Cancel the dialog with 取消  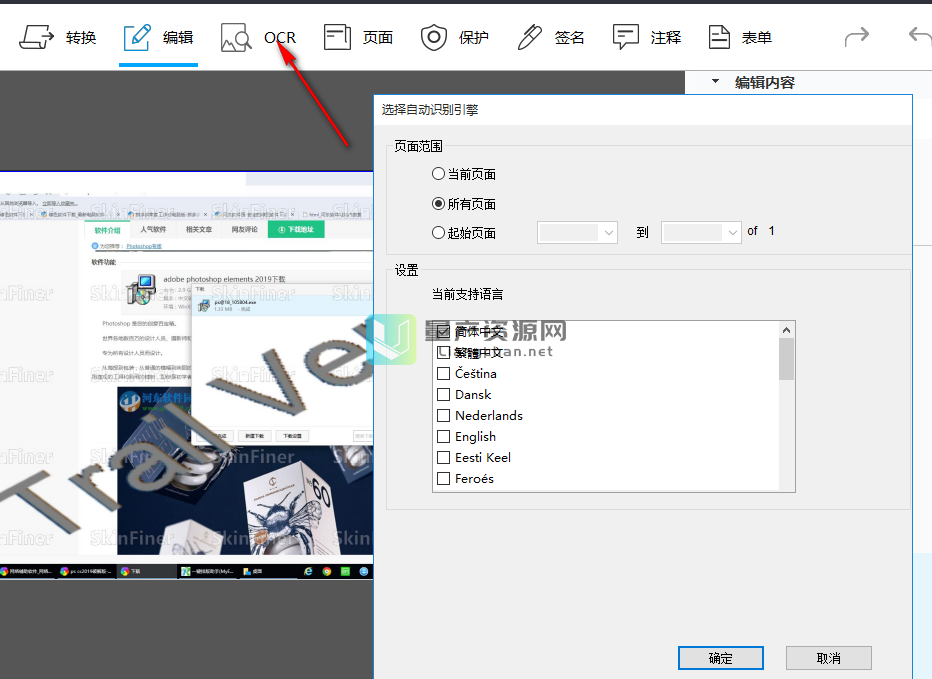[x=829, y=658]
